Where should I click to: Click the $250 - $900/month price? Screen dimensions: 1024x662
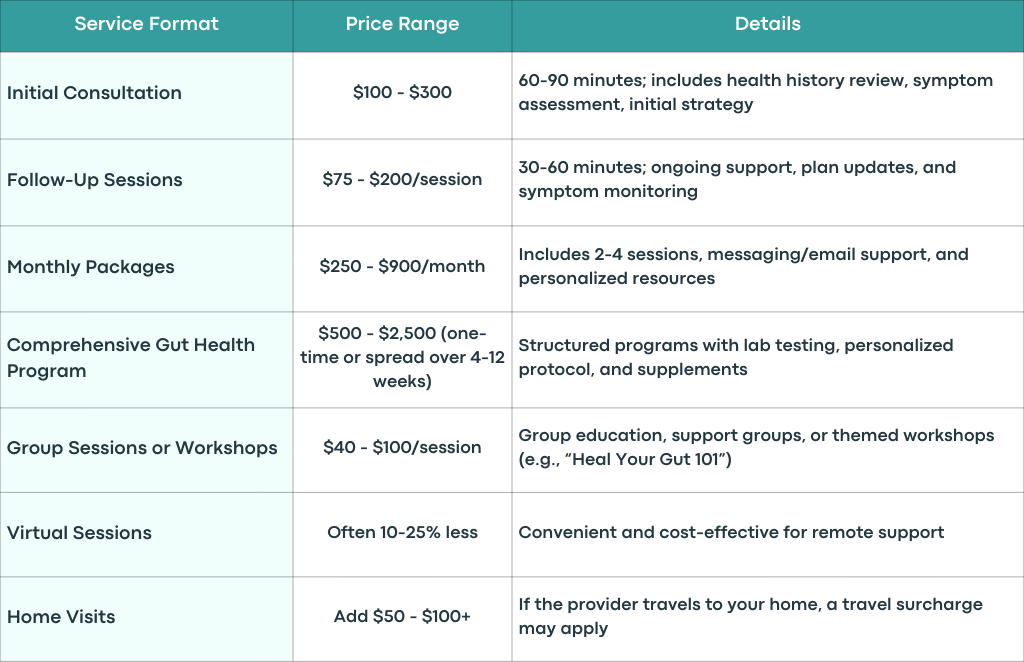coord(402,268)
